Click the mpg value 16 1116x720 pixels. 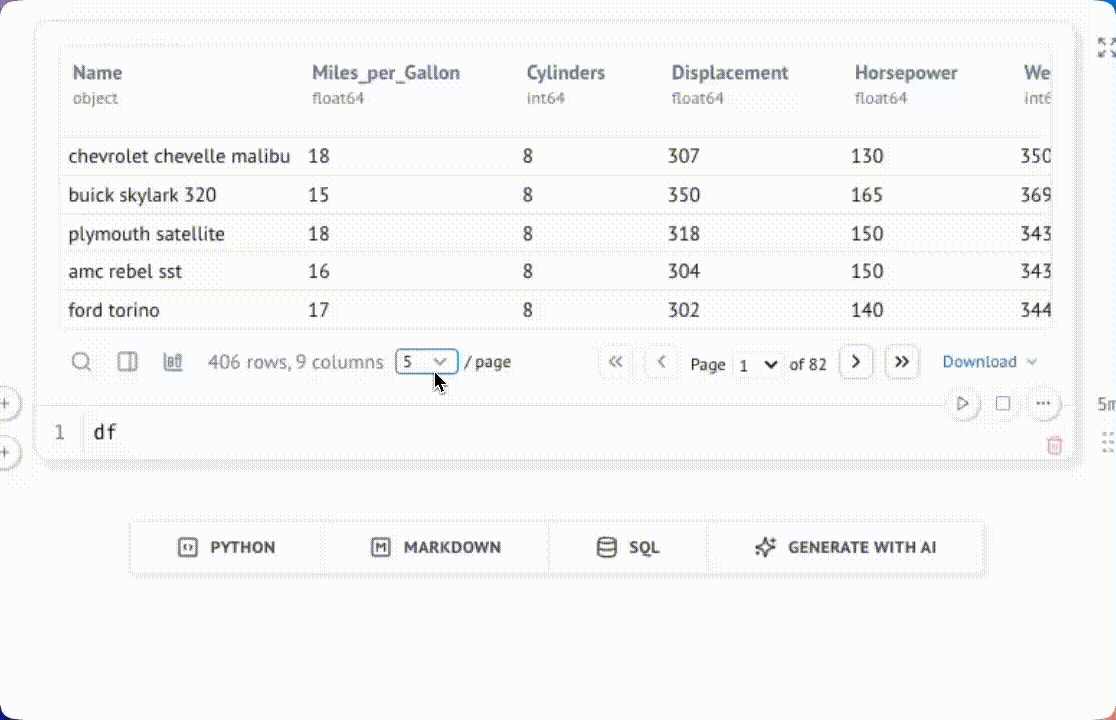point(318,272)
